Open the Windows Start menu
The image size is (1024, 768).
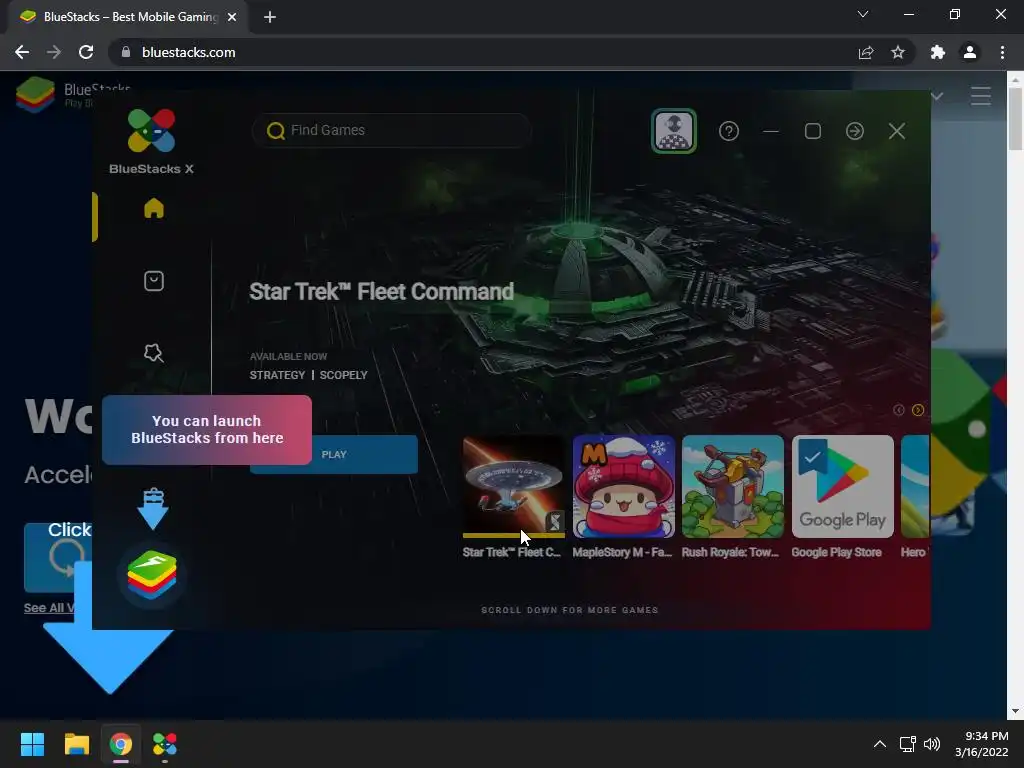coord(32,744)
